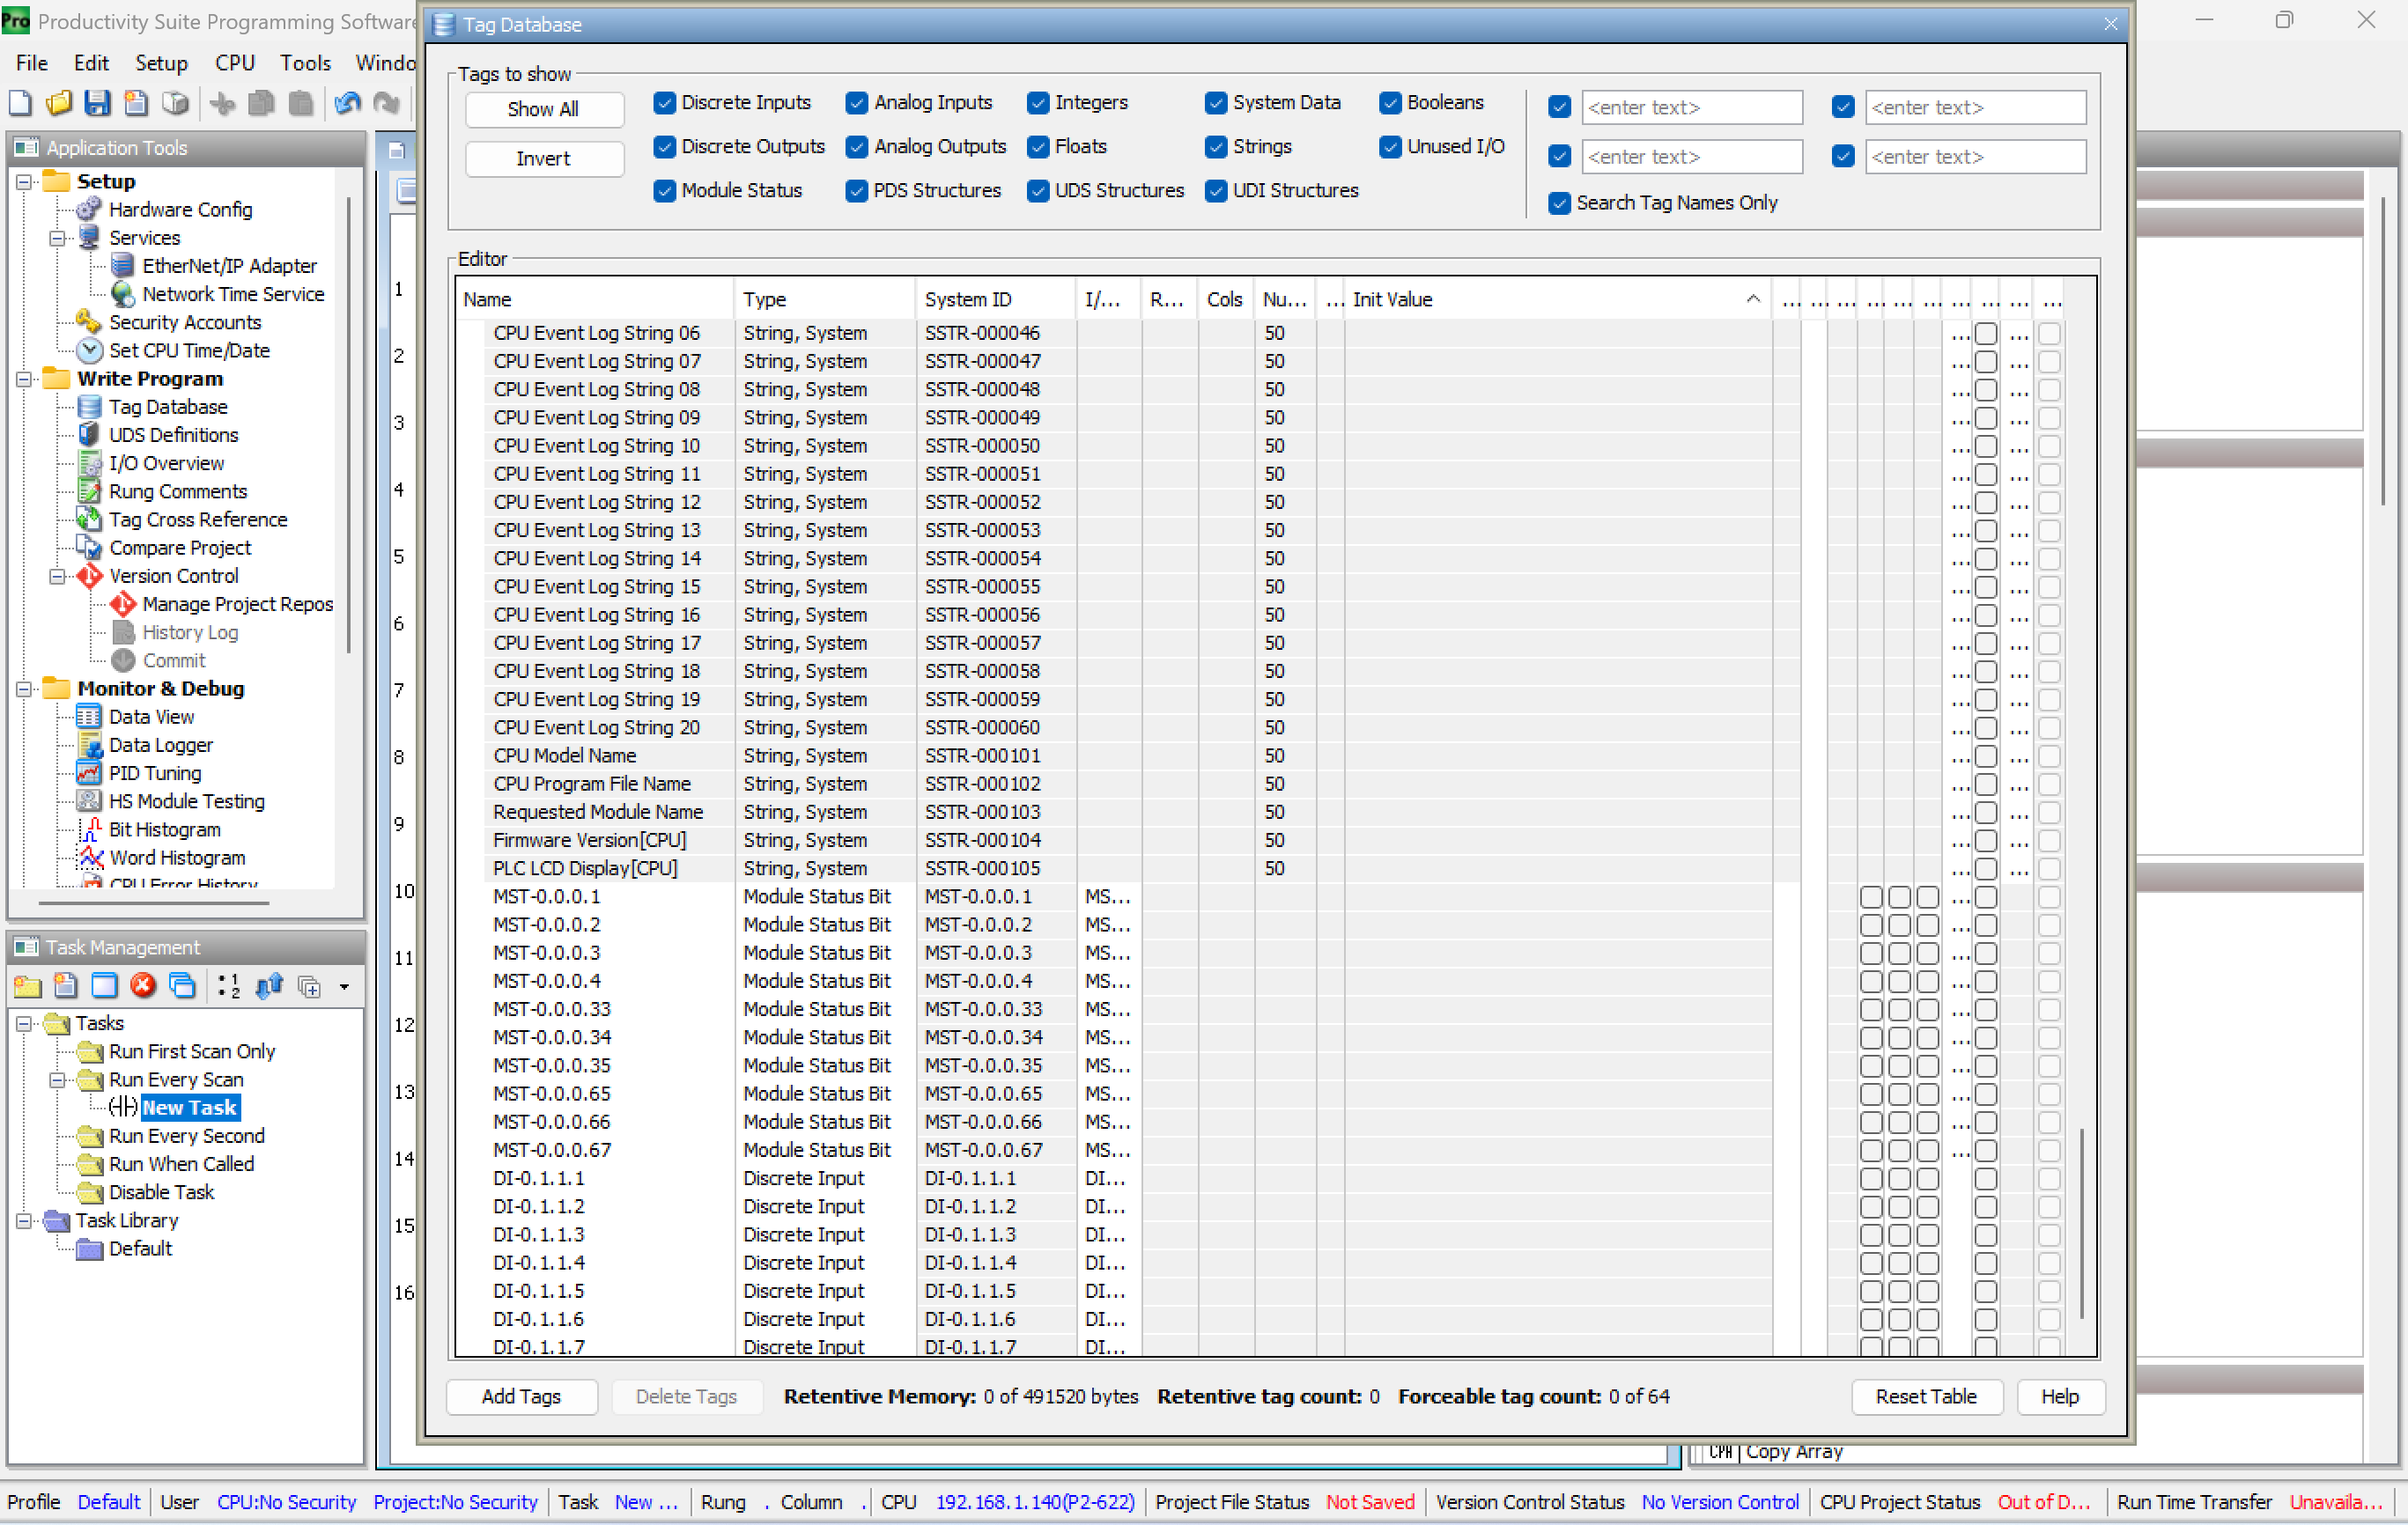Click the Undo arrow toolbar icon
The height and width of the screenshot is (1525, 2408).
(x=348, y=103)
